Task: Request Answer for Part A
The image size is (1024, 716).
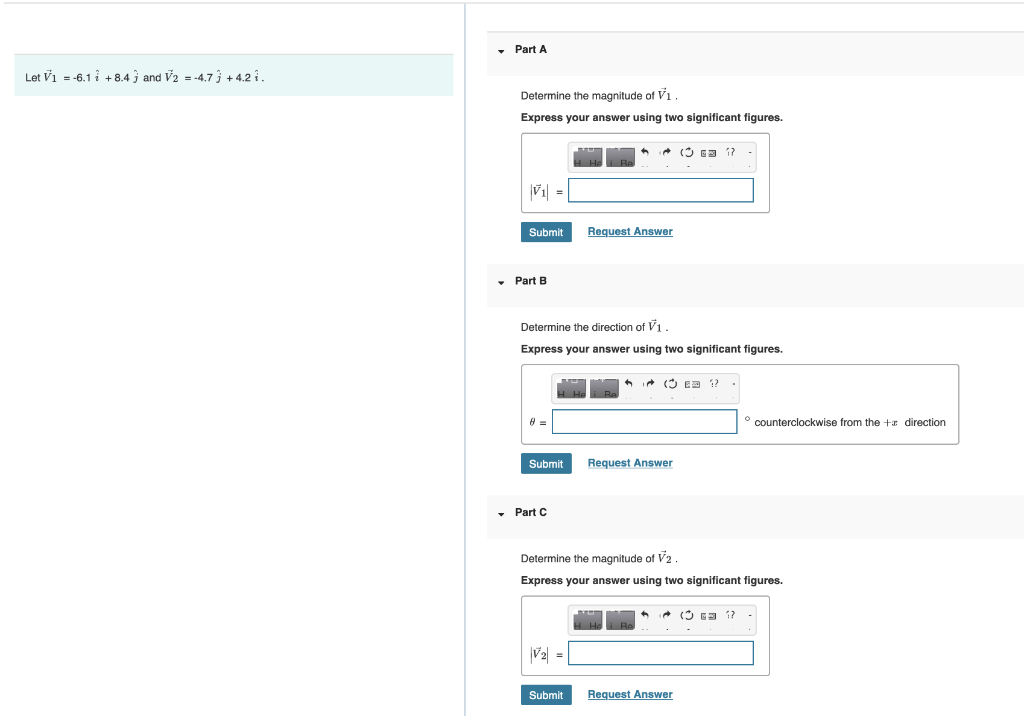Action: pos(630,231)
